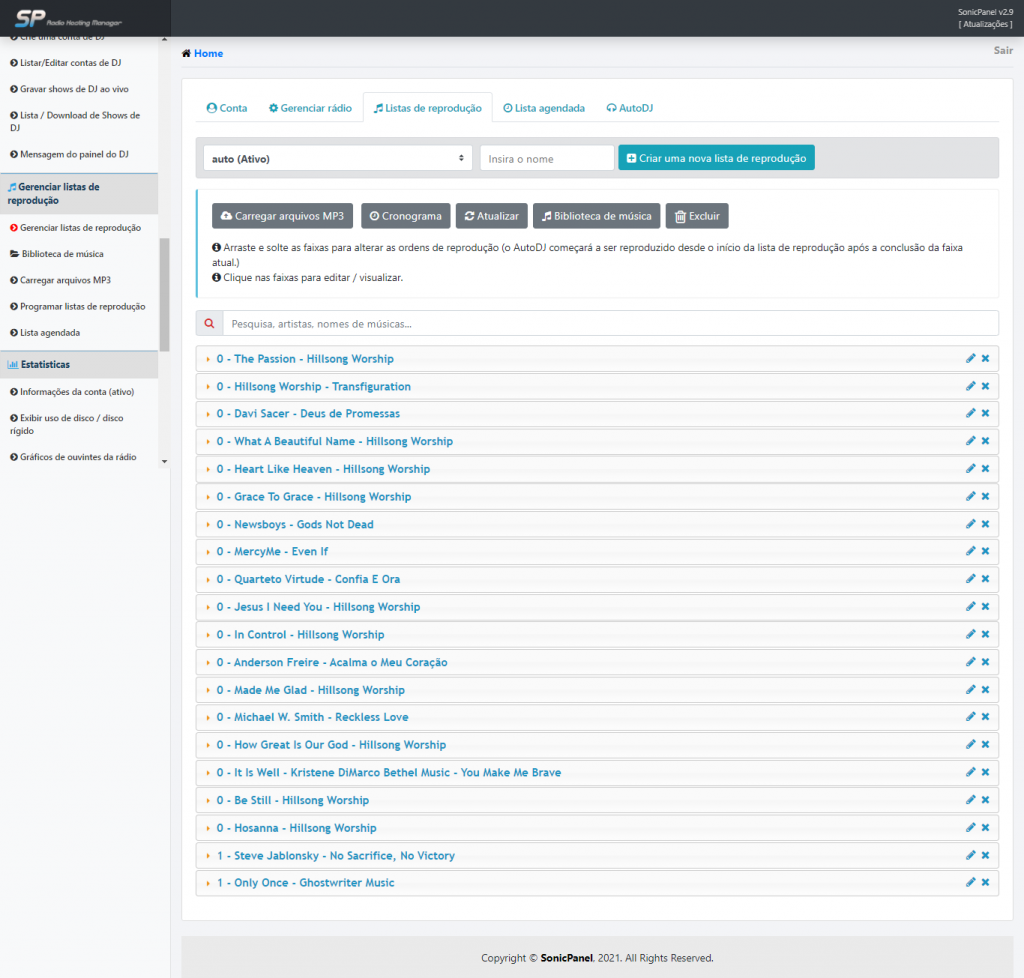Click the Home house icon
This screenshot has height=978, width=1024.
pyautogui.click(x=186, y=54)
